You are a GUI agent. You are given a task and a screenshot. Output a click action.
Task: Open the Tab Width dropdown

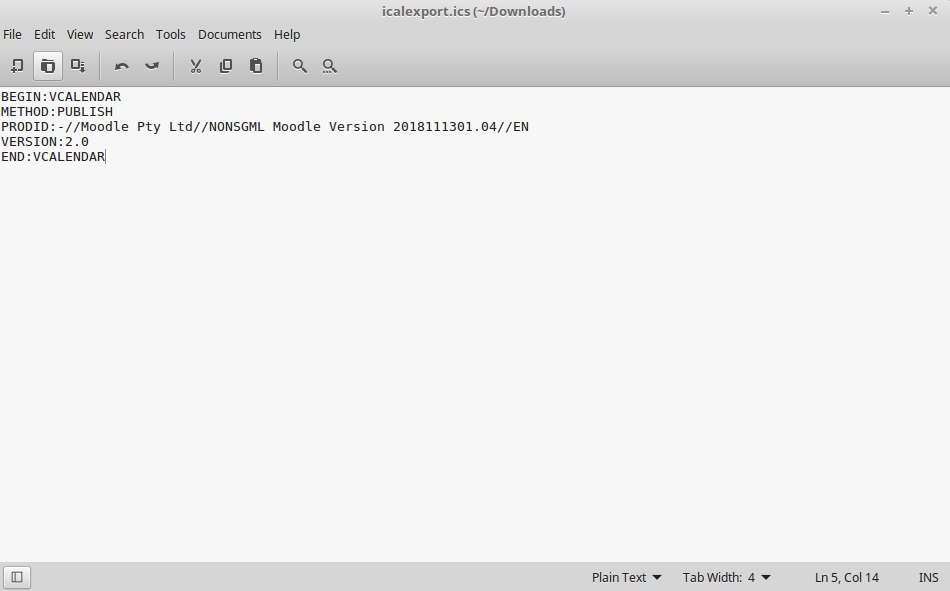(726, 578)
